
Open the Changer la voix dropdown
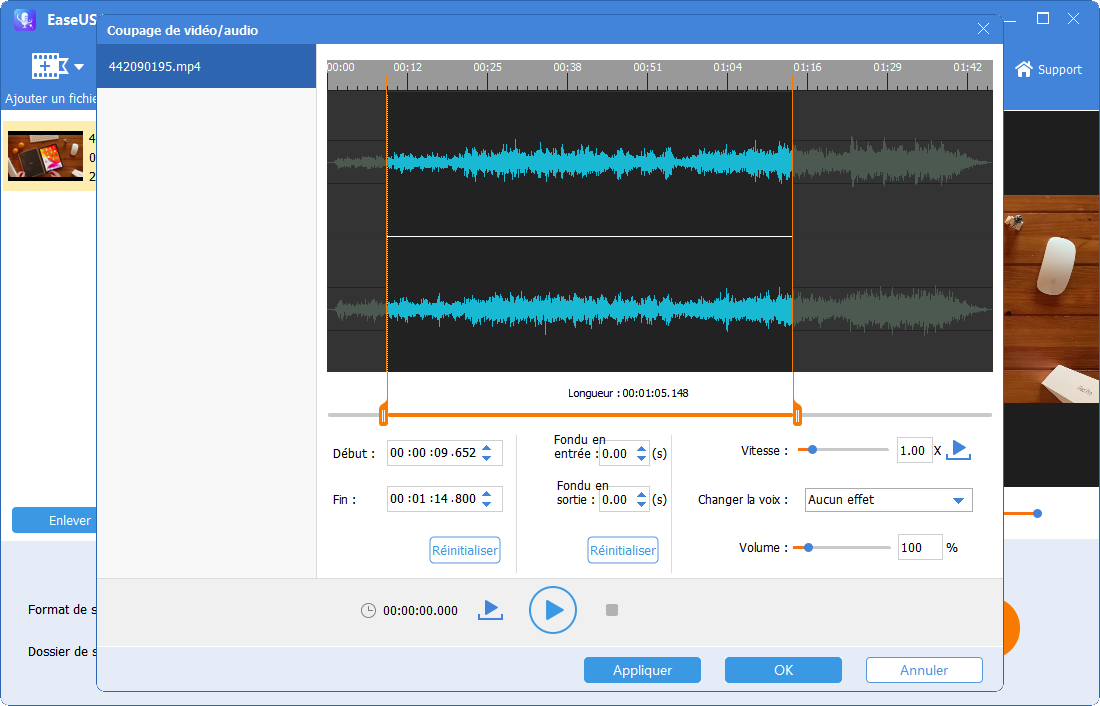pyautogui.click(x=888, y=500)
